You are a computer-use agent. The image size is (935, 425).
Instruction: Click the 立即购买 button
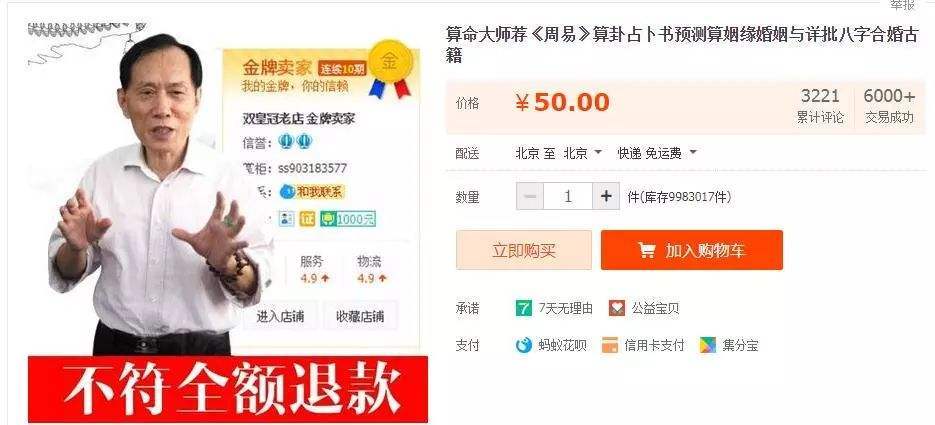pos(524,250)
